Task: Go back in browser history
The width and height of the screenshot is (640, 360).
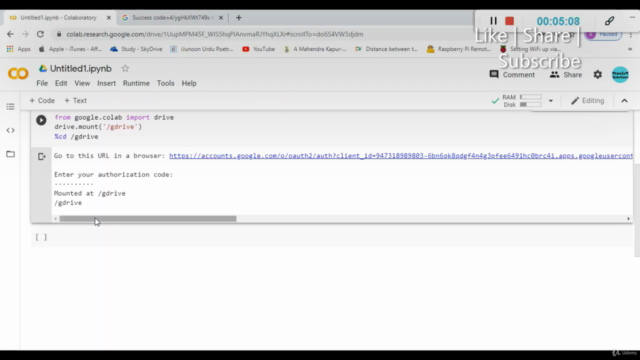Action: (10, 34)
